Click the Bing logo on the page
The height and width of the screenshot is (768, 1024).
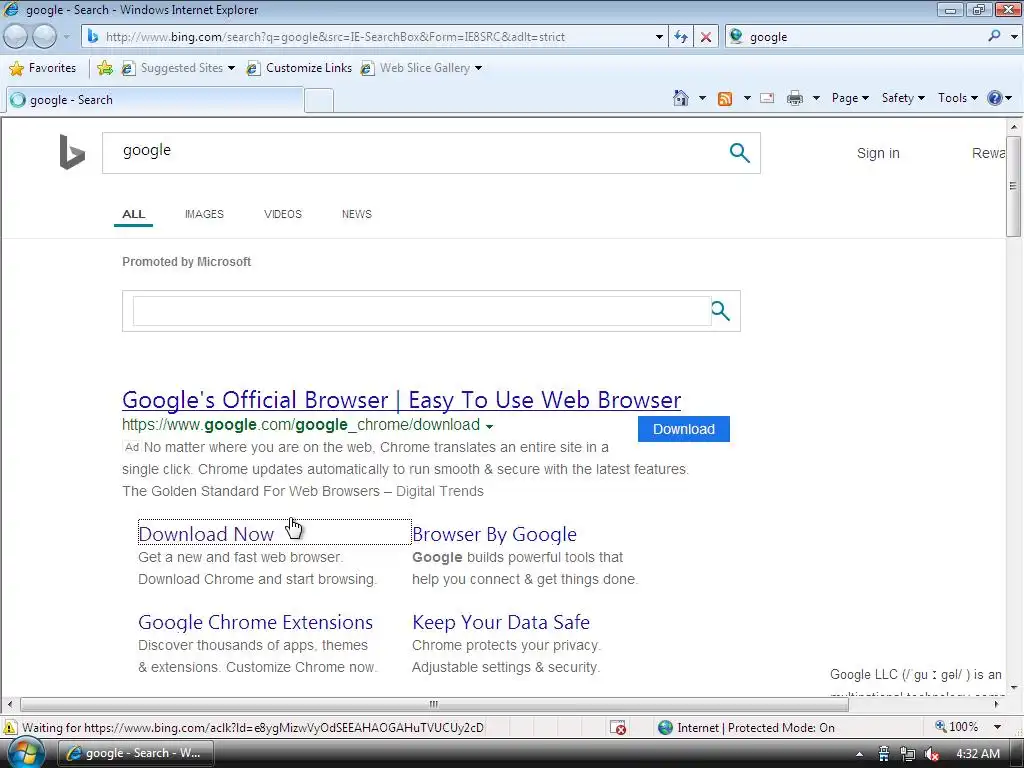point(72,152)
